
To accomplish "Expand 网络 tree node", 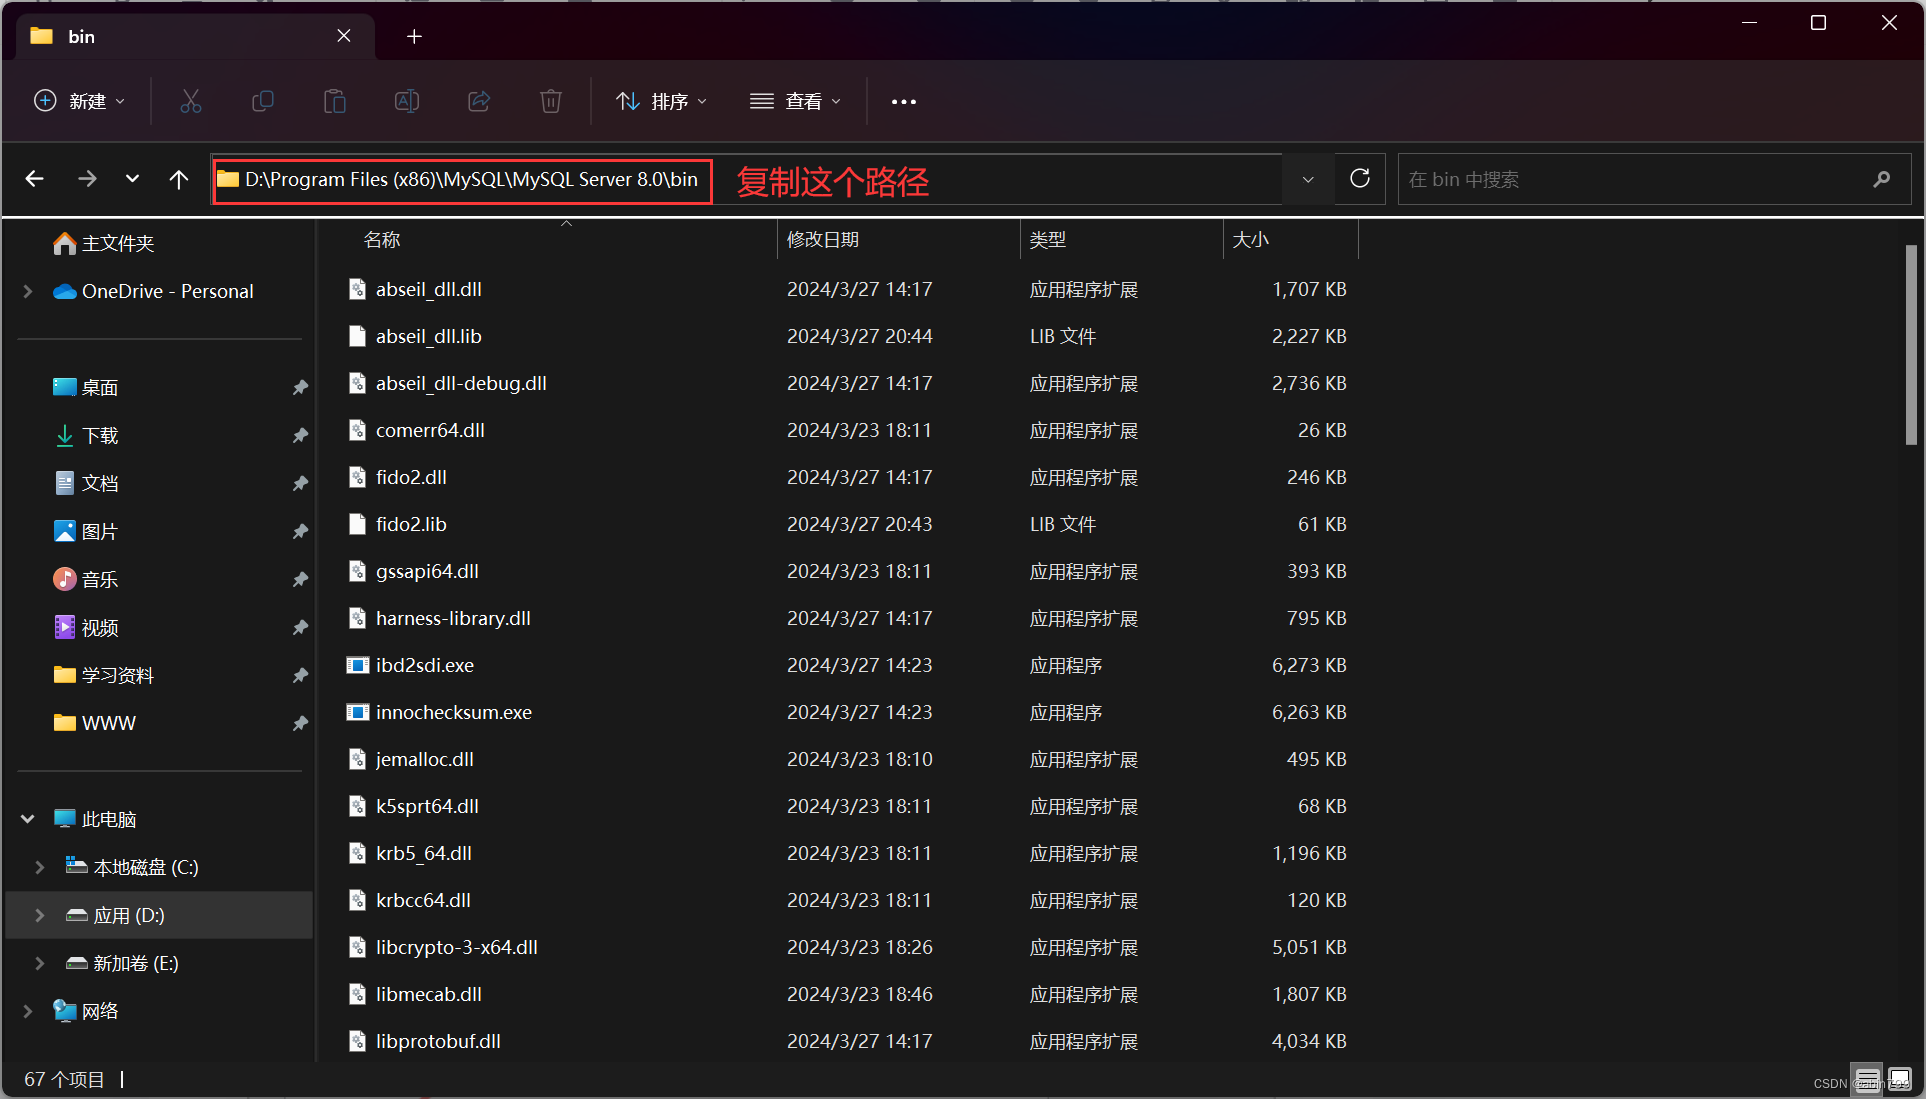I will tap(28, 1011).
